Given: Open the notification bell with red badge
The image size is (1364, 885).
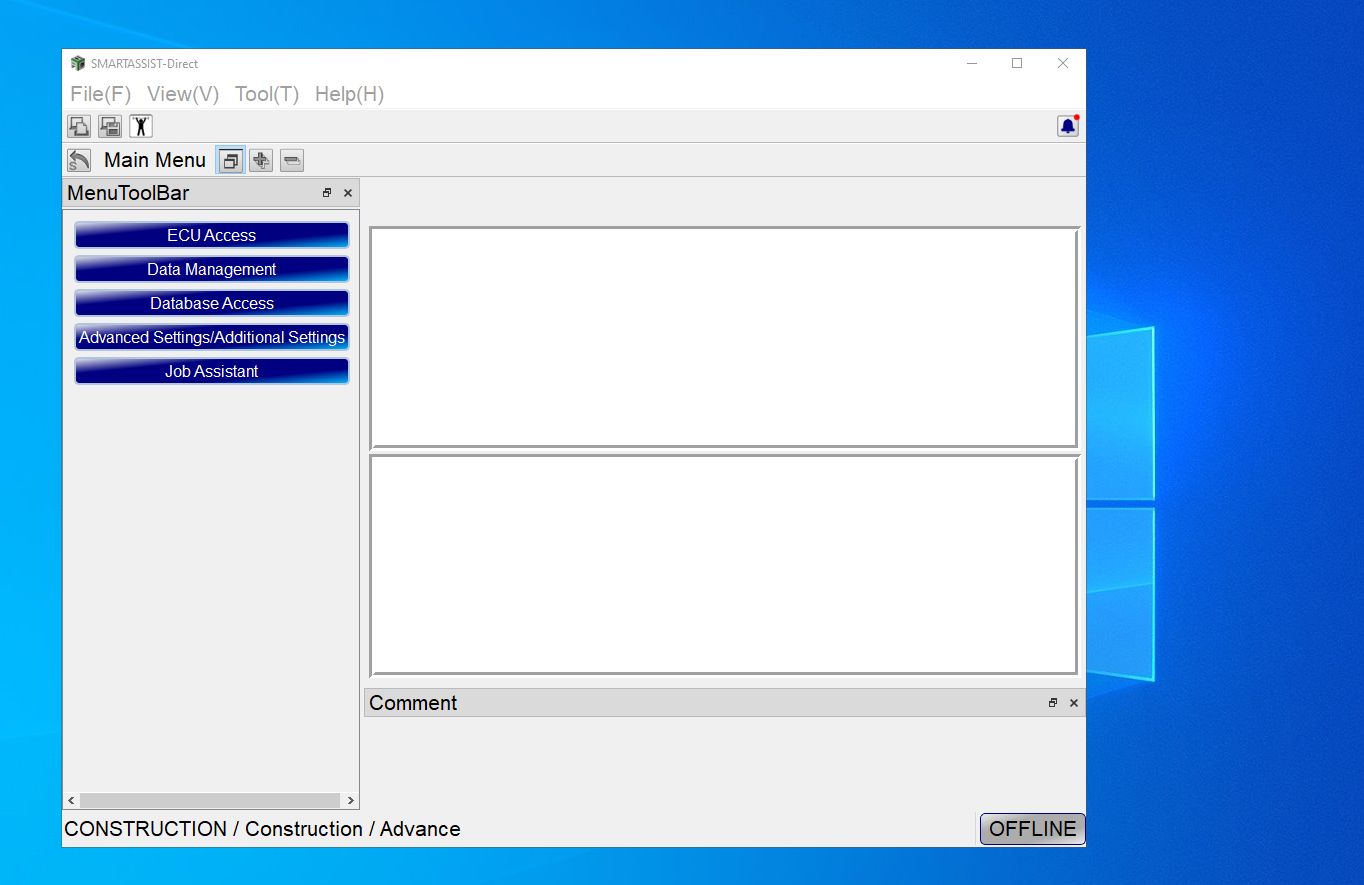Looking at the screenshot, I should tap(1067, 126).
